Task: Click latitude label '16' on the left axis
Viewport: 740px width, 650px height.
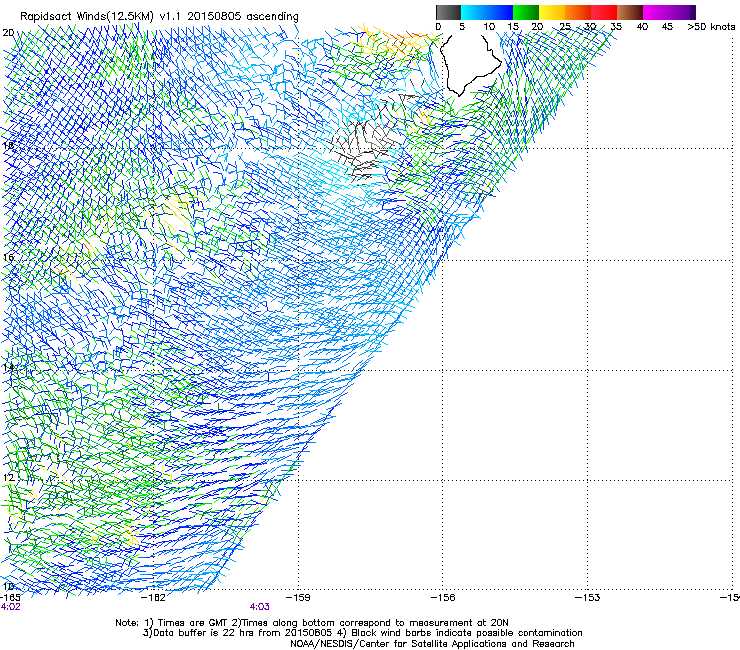Action: (8, 257)
